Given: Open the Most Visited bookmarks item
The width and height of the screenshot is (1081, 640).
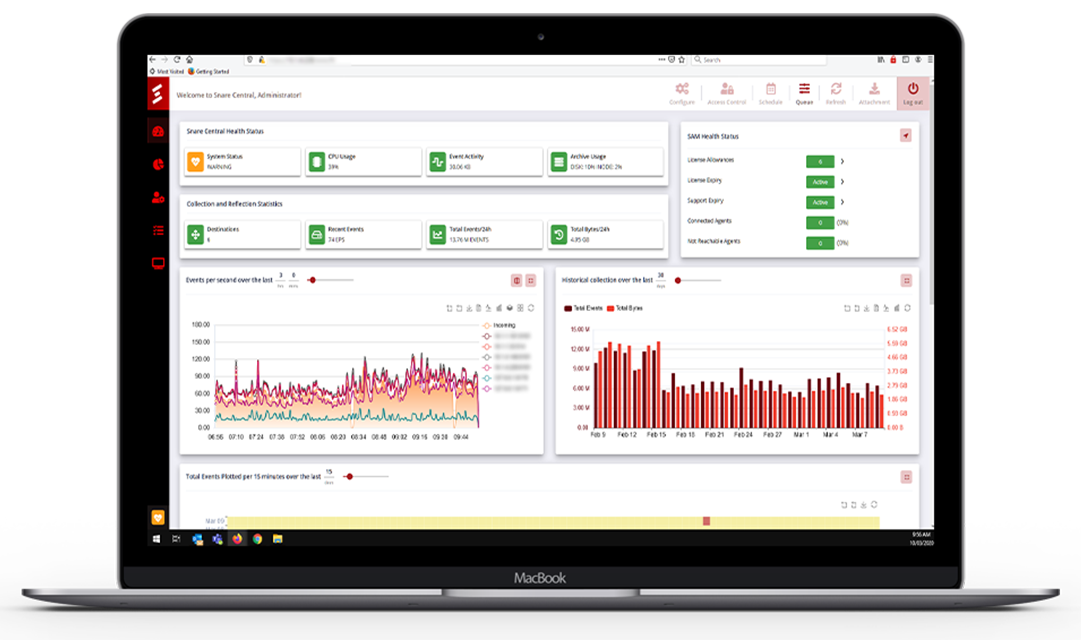Looking at the screenshot, I should pos(167,71).
